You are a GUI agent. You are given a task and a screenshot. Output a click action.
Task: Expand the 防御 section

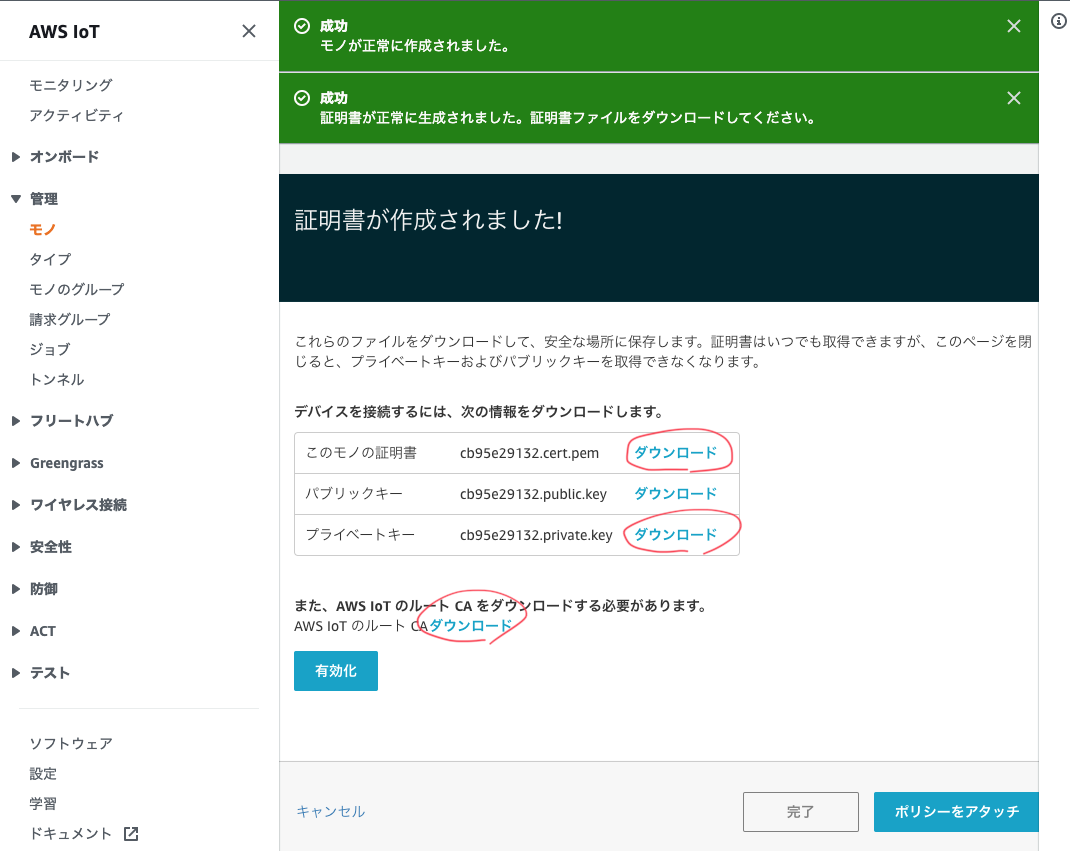coord(16,589)
